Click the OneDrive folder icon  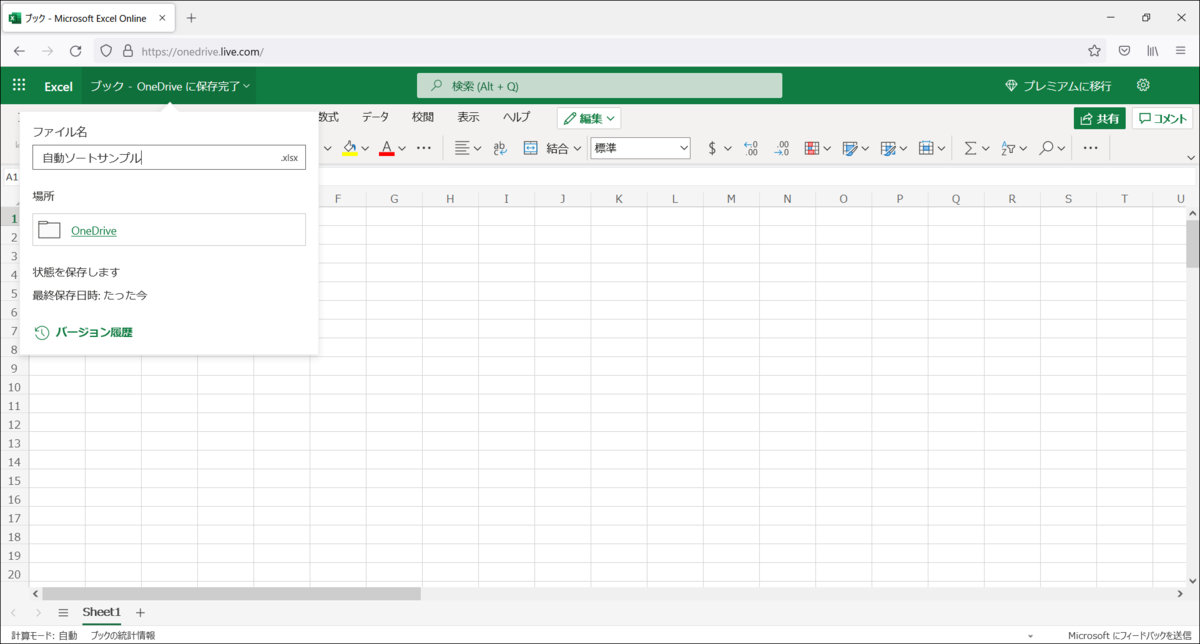point(49,230)
